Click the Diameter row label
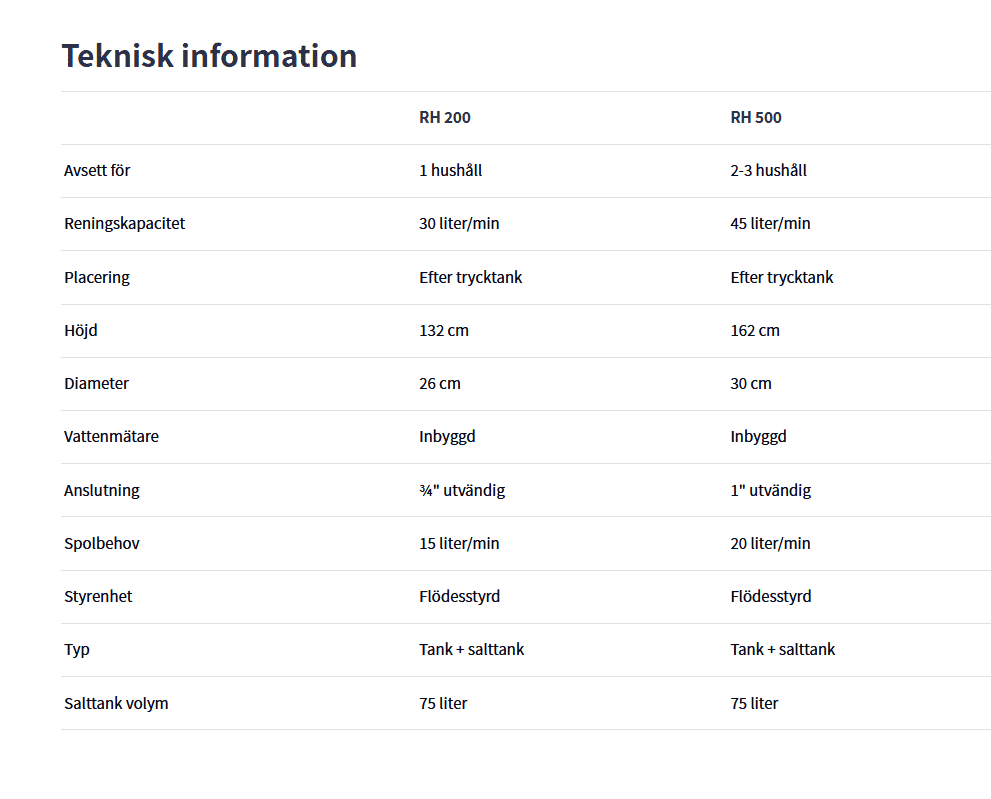Screen dimensions: 991x799 [96, 384]
